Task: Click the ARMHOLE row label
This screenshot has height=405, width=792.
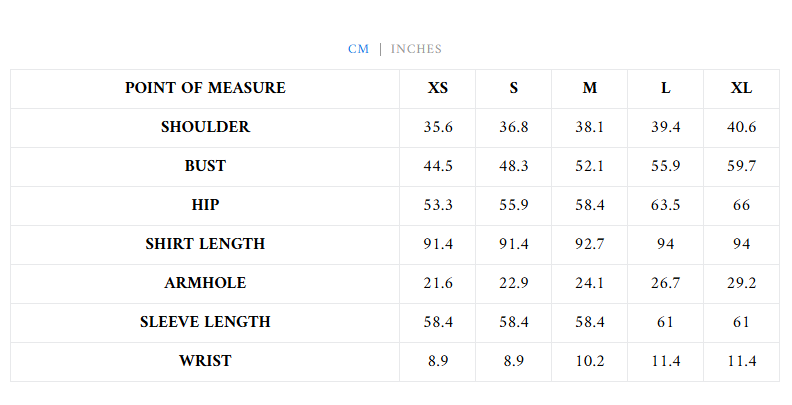Action: pos(205,283)
